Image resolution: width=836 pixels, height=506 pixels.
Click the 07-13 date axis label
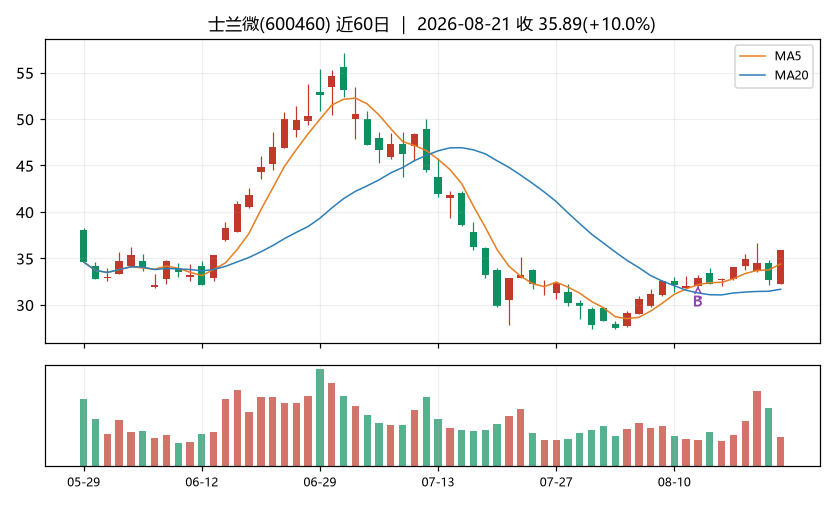(x=438, y=483)
